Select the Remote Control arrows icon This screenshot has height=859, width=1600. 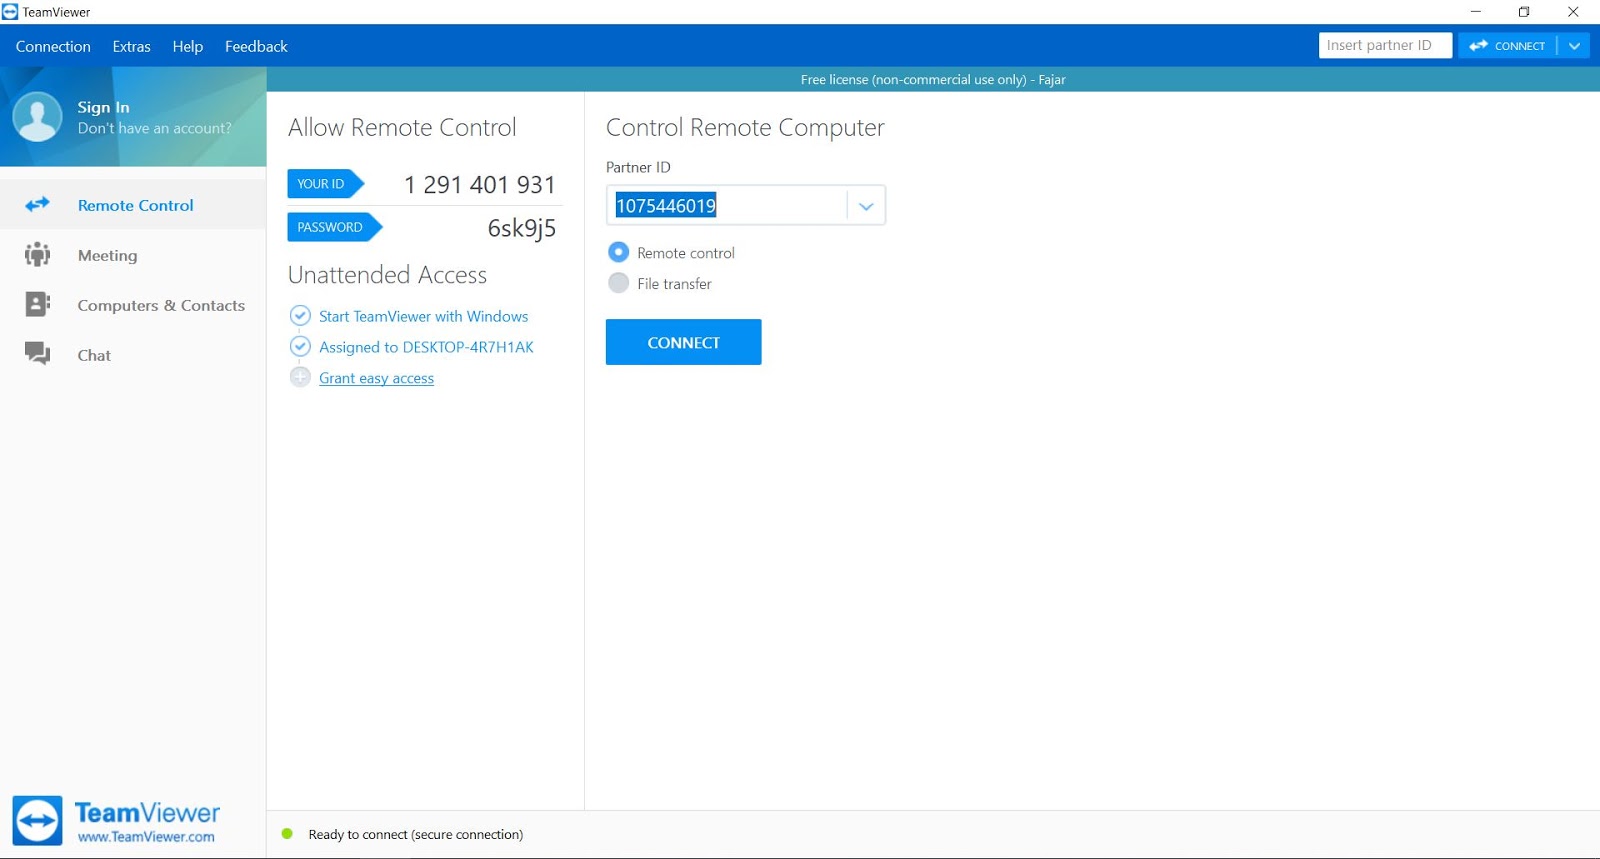37,205
